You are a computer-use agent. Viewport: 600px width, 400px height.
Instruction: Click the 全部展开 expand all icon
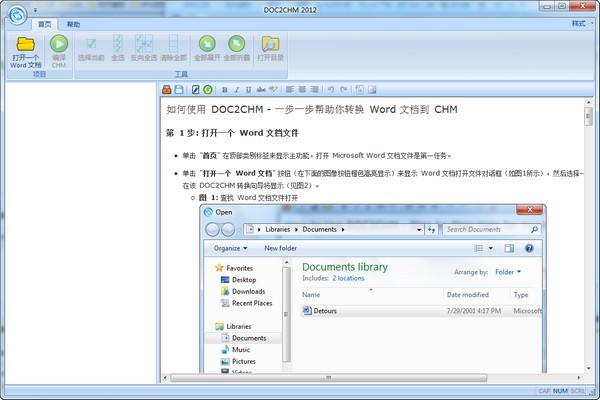click(207, 49)
